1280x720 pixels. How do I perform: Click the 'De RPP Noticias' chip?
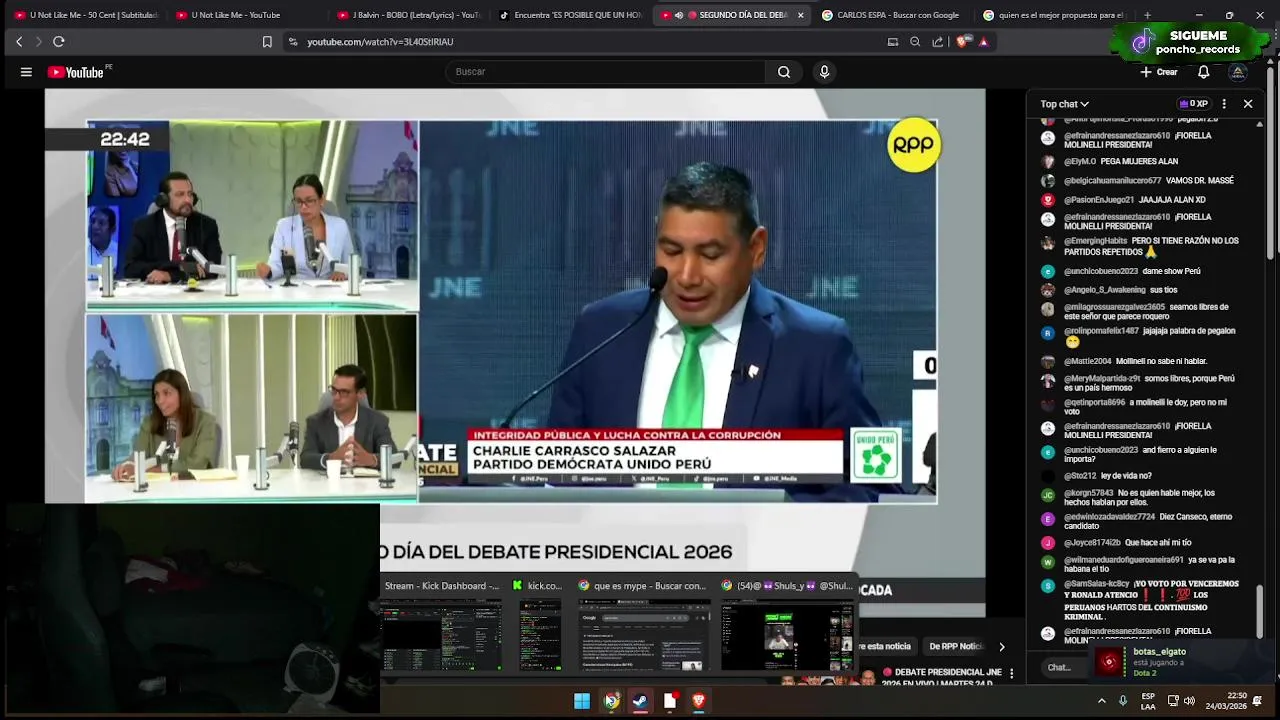point(956,646)
